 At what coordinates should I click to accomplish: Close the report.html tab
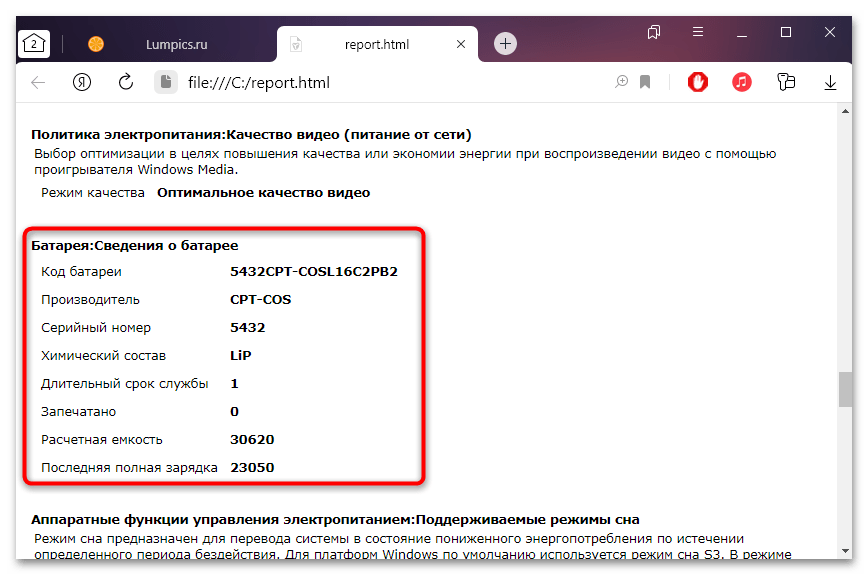[461, 44]
